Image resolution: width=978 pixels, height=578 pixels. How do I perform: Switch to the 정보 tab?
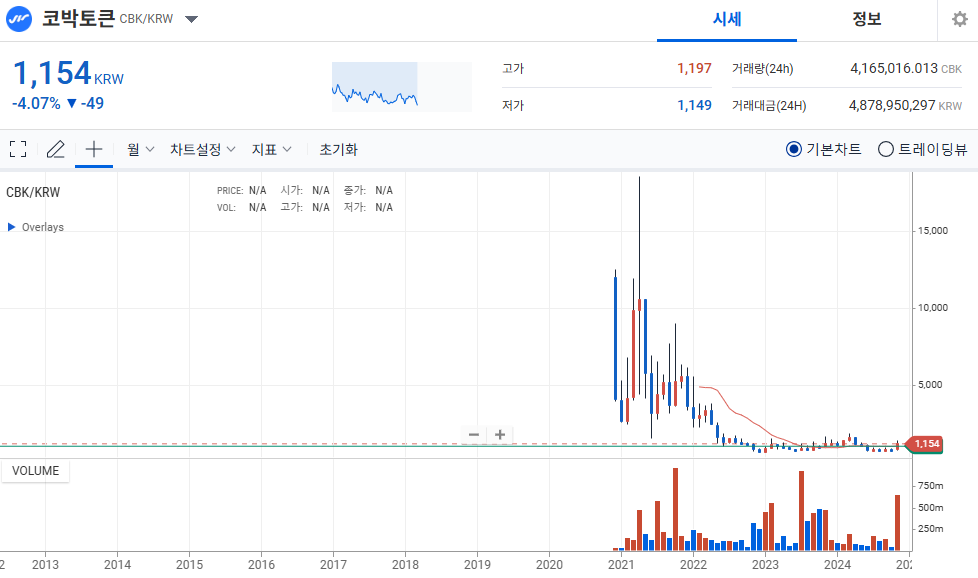tap(867, 19)
